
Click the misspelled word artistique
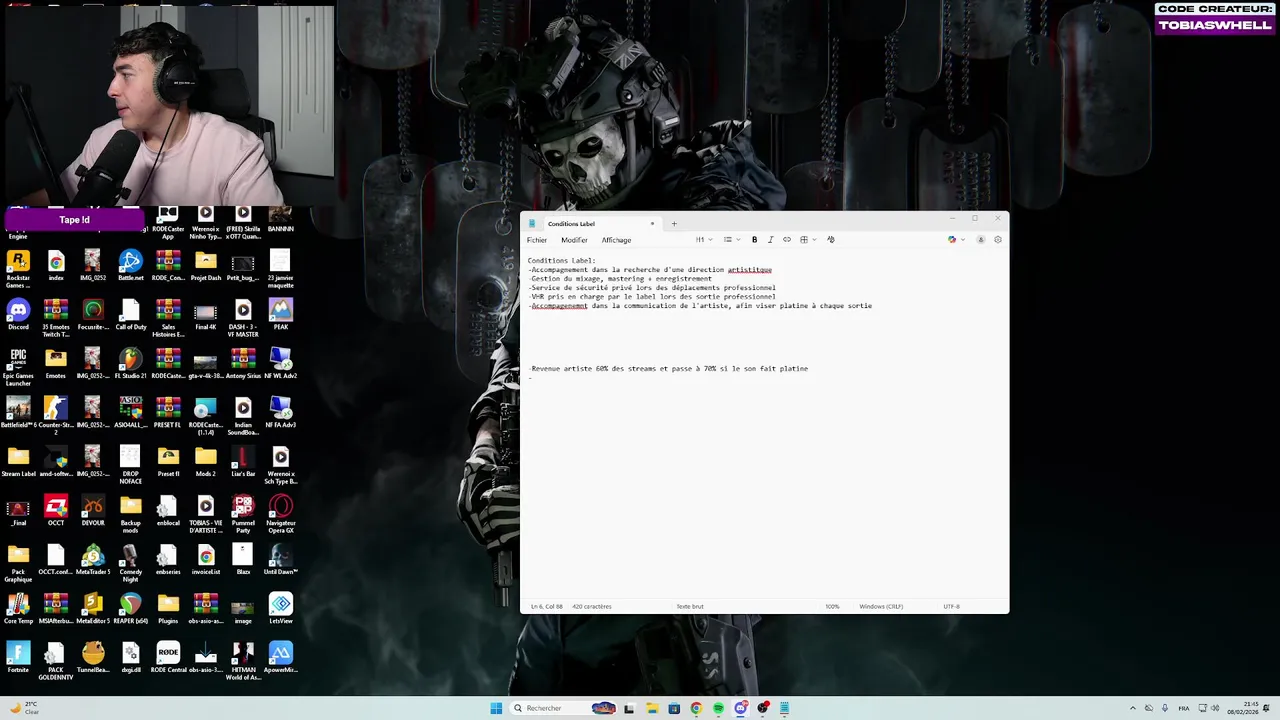750,270
